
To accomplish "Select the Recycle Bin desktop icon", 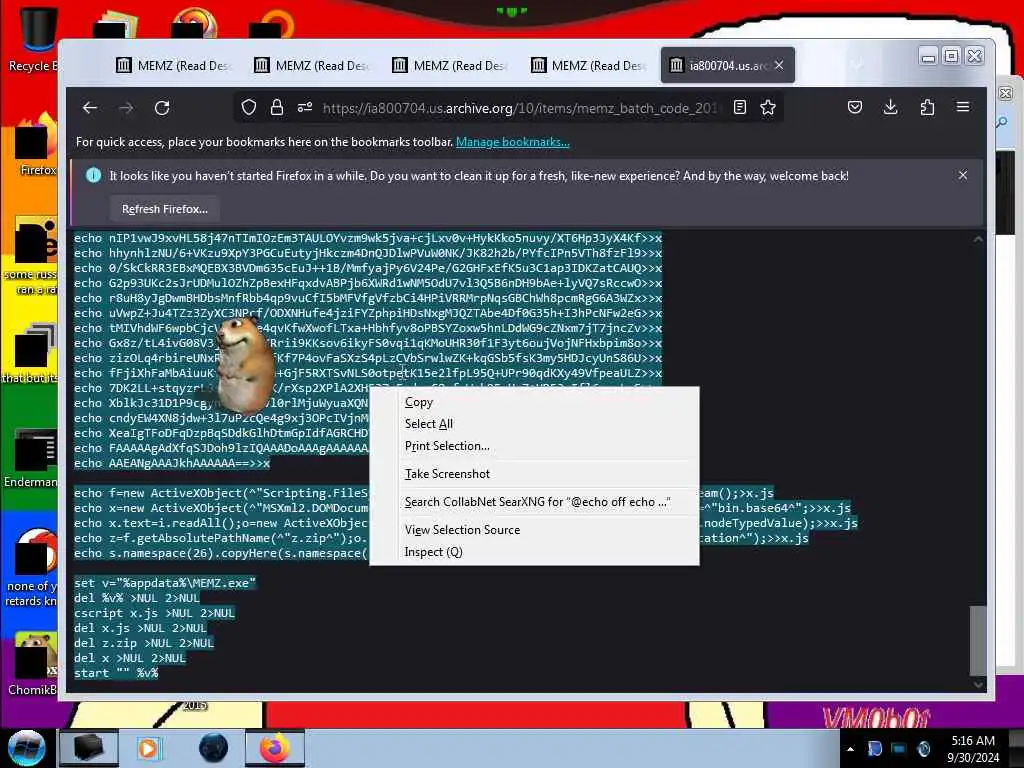I will click(x=33, y=39).
